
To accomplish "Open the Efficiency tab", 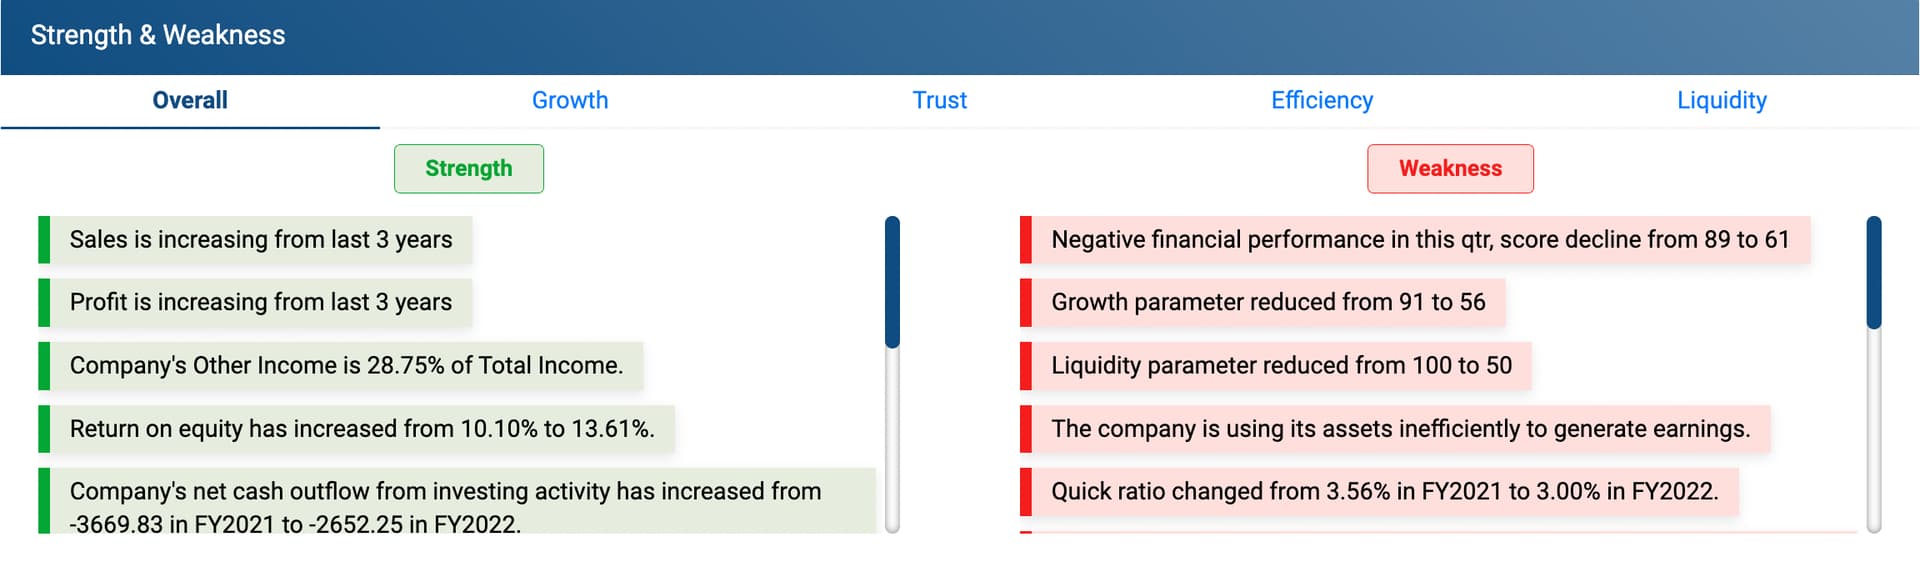I will click(x=1322, y=100).
